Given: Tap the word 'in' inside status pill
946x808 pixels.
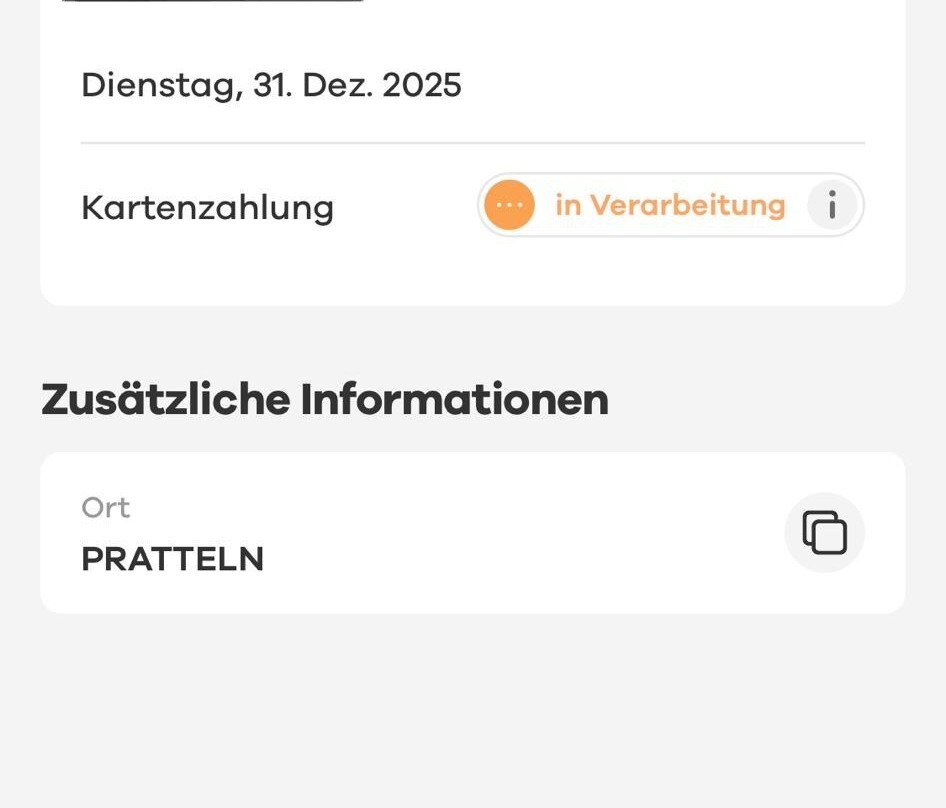Looking at the screenshot, I should tap(568, 206).
